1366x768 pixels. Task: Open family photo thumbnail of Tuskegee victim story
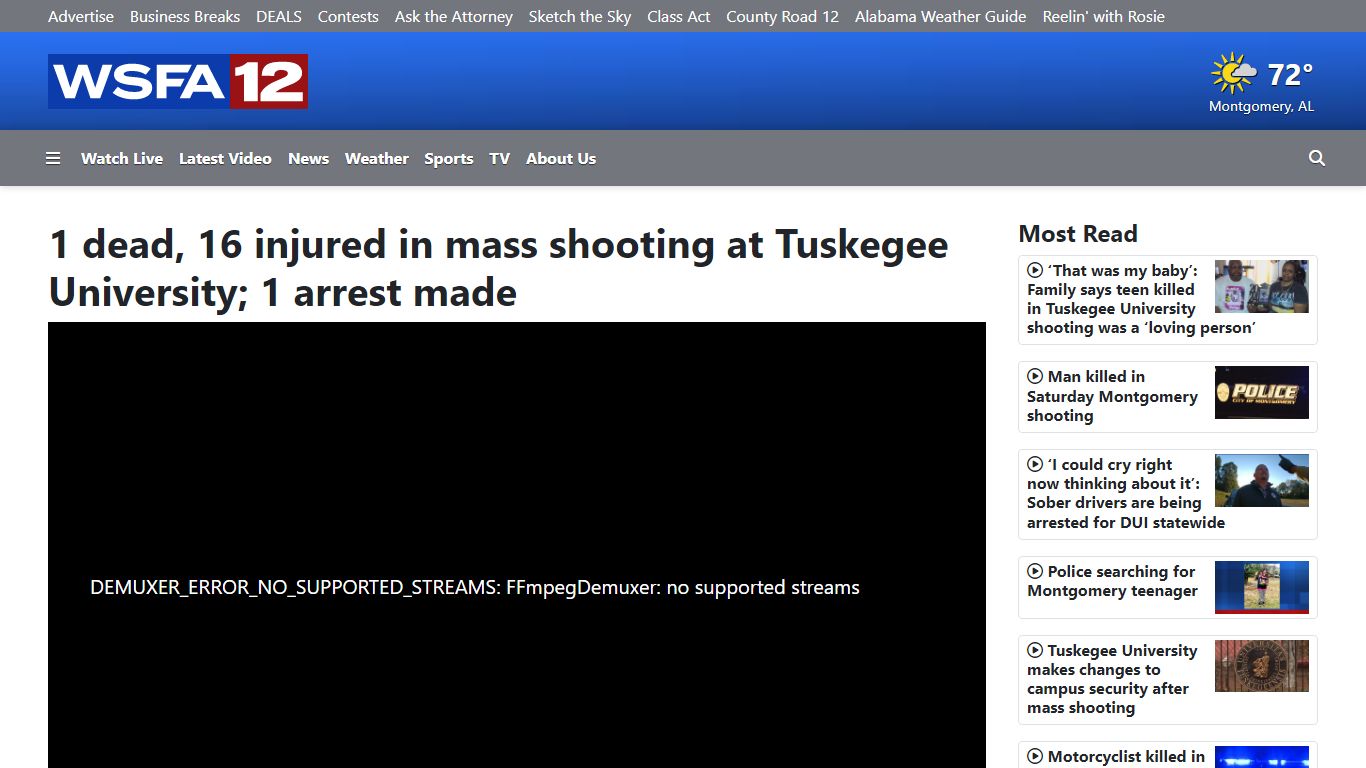click(x=1262, y=286)
